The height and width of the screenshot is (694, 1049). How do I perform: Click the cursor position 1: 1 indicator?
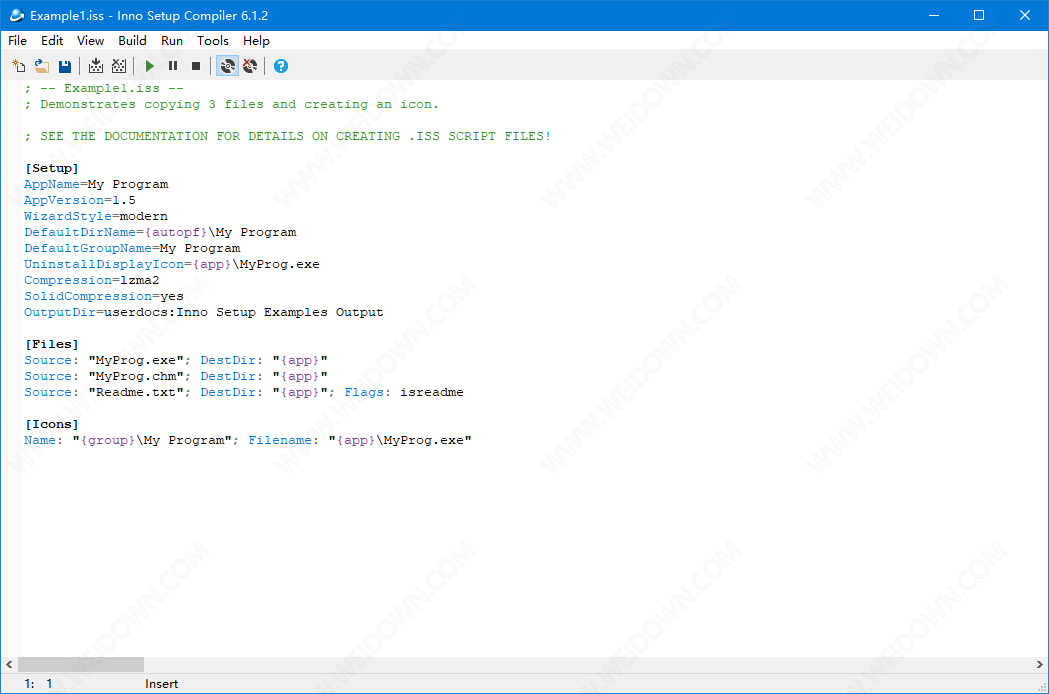pyautogui.click(x=38, y=684)
